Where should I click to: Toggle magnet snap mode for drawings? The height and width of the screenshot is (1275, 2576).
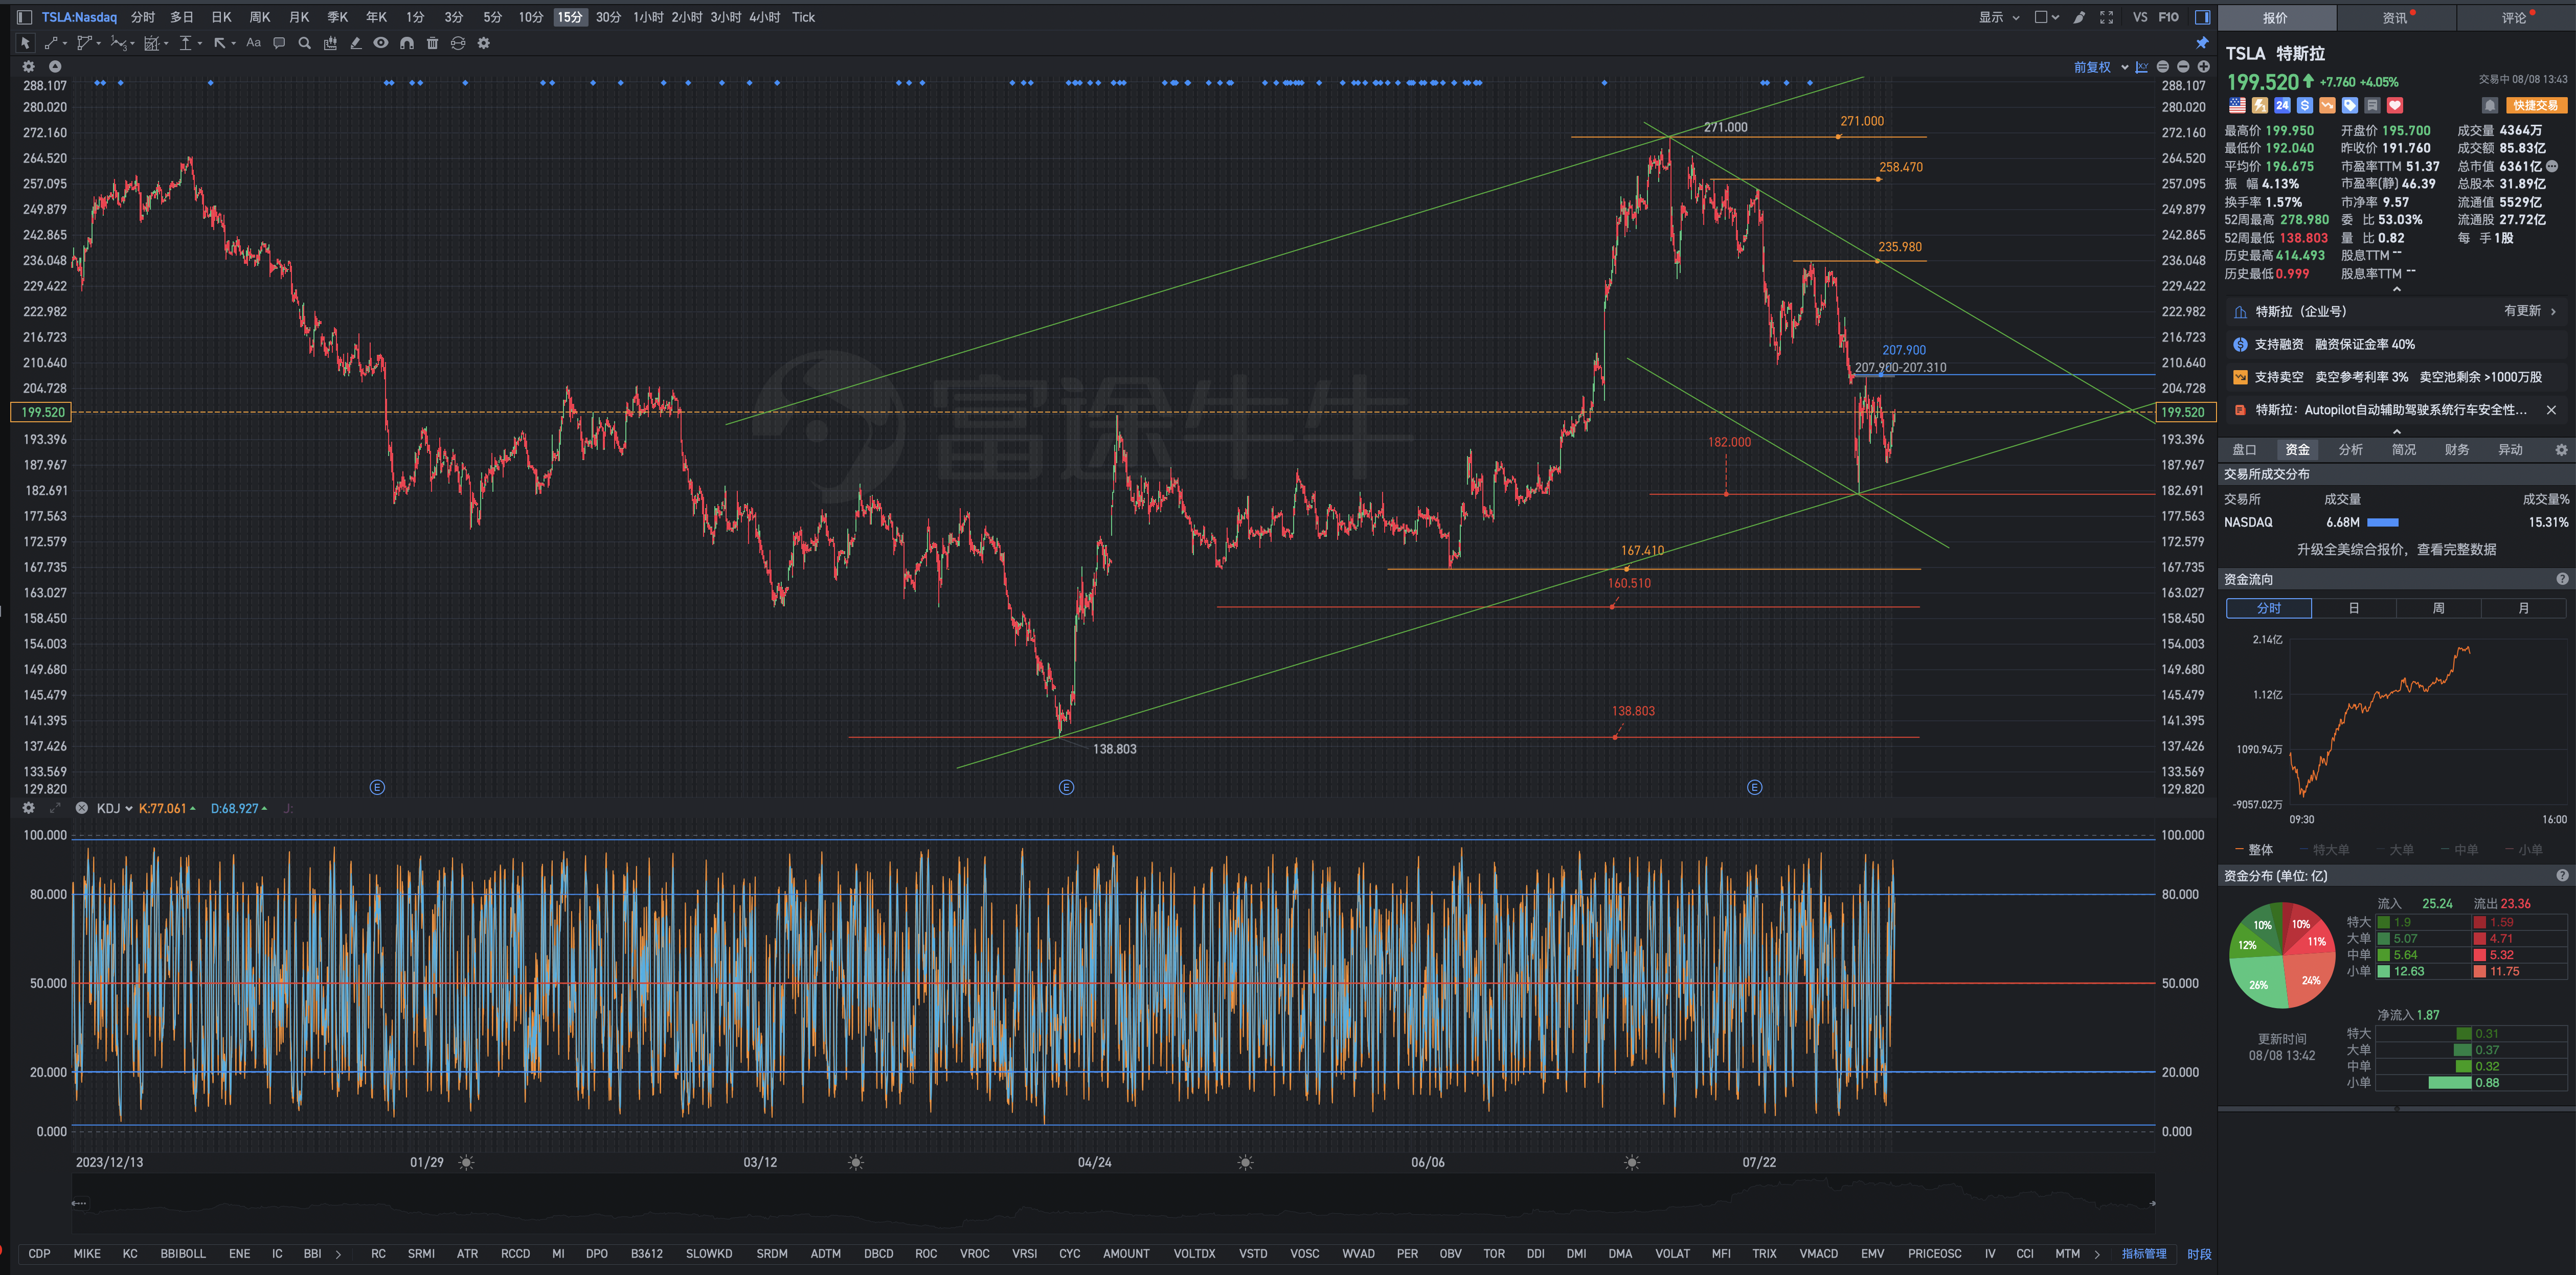pyautogui.click(x=407, y=43)
